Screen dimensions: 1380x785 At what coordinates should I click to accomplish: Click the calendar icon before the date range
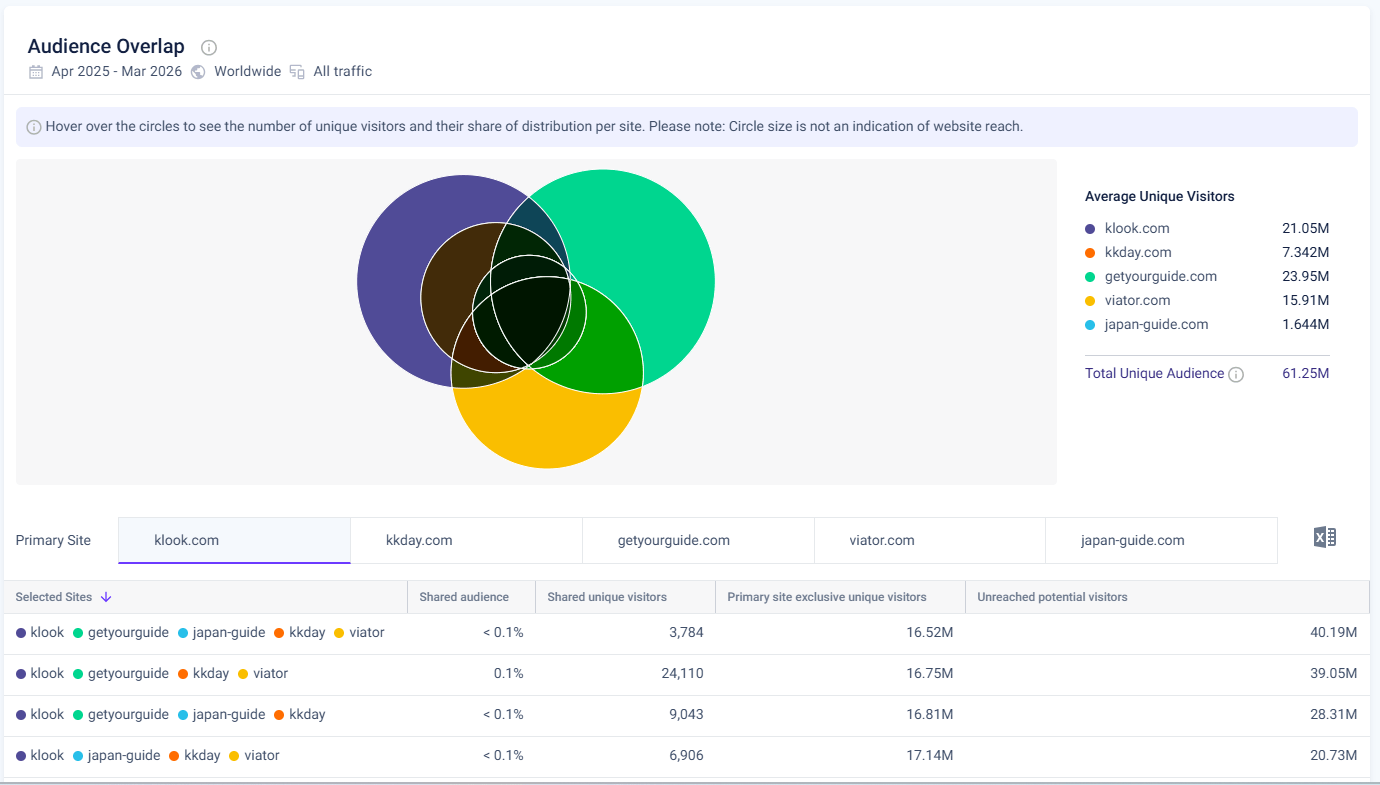coord(36,72)
